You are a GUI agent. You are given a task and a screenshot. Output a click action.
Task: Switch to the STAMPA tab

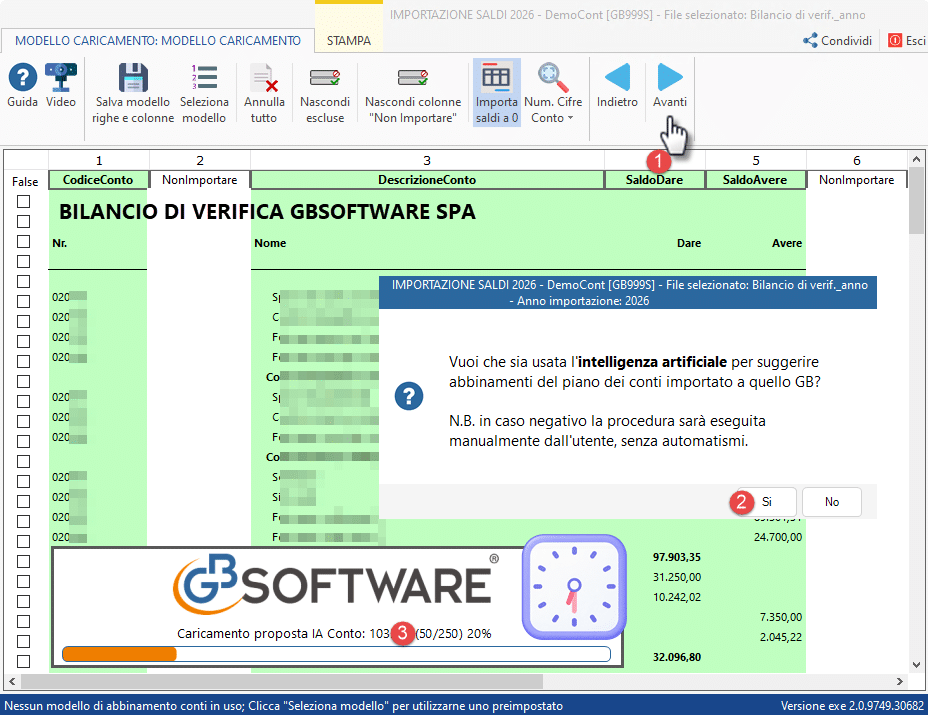(349, 40)
